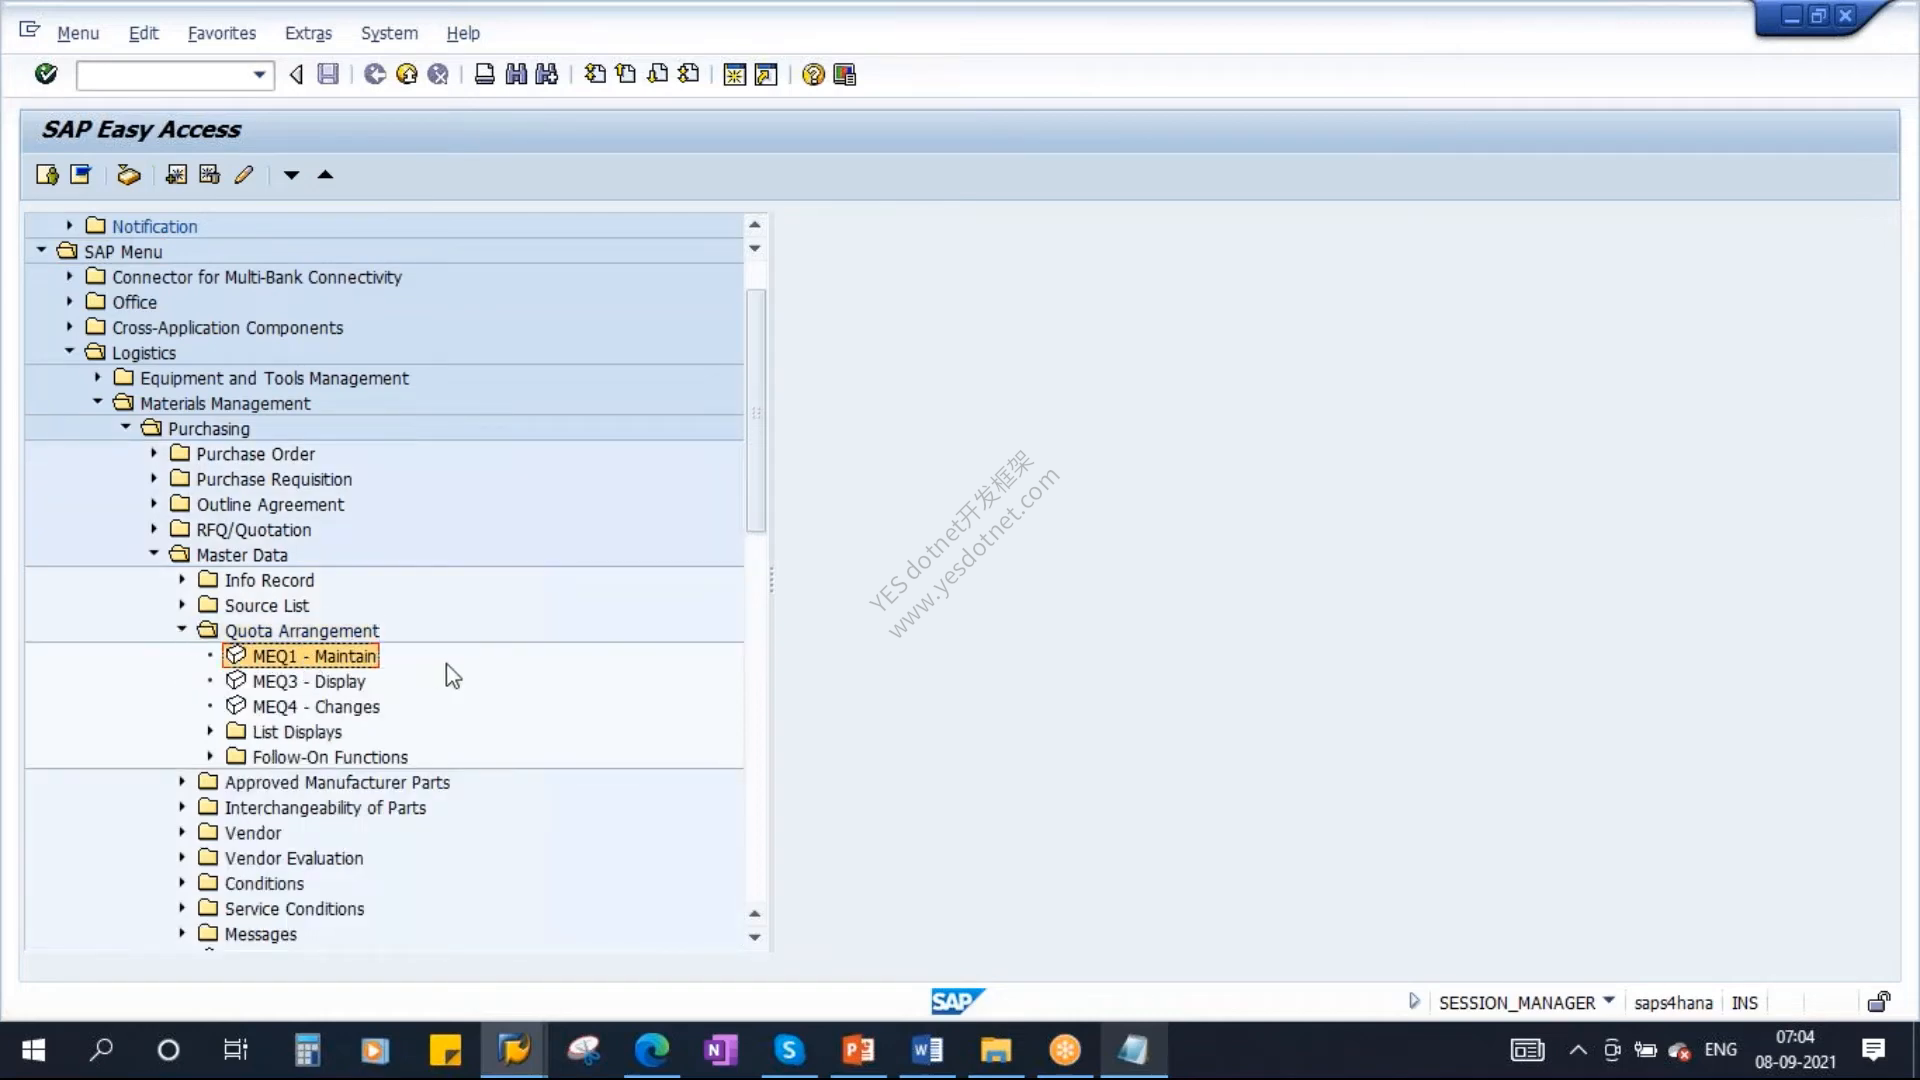This screenshot has height=1080, width=1920.
Task: Click the Help question mark icon
Action: tap(813, 75)
